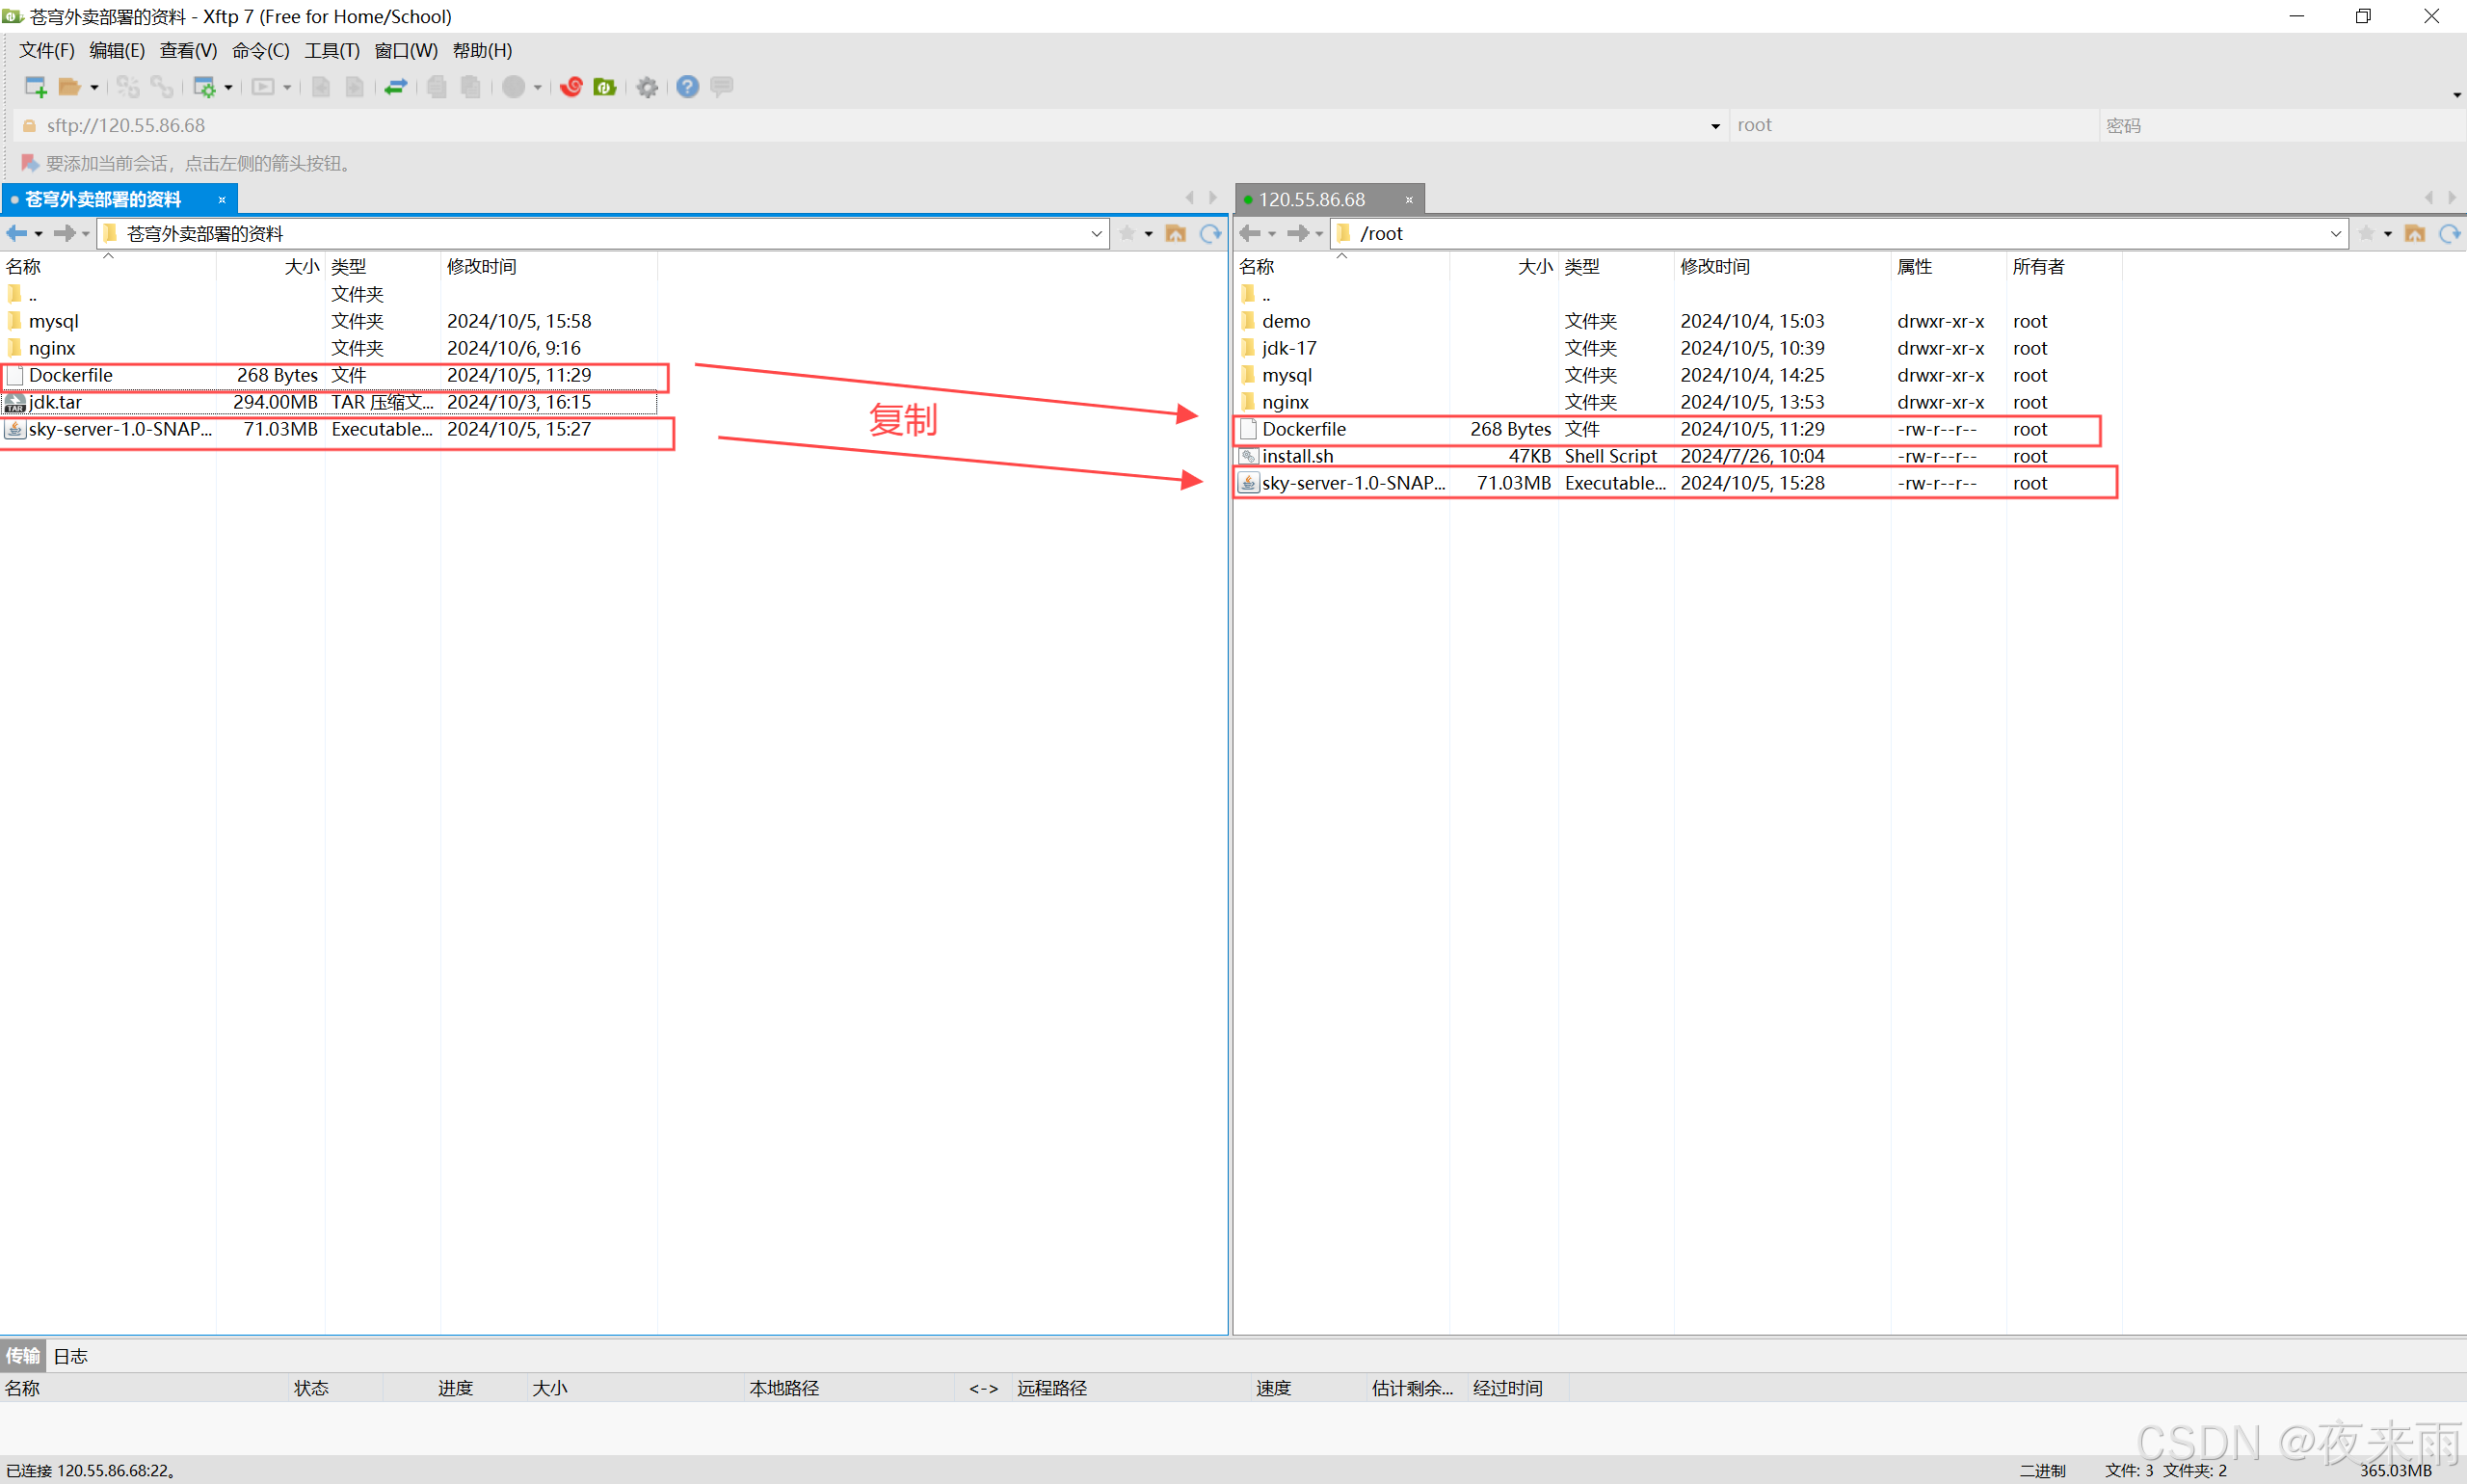The width and height of the screenshot is (2467, 1484).
Task: Select the 120.55.86.68 session tab
Action: tap(1311, 199)
